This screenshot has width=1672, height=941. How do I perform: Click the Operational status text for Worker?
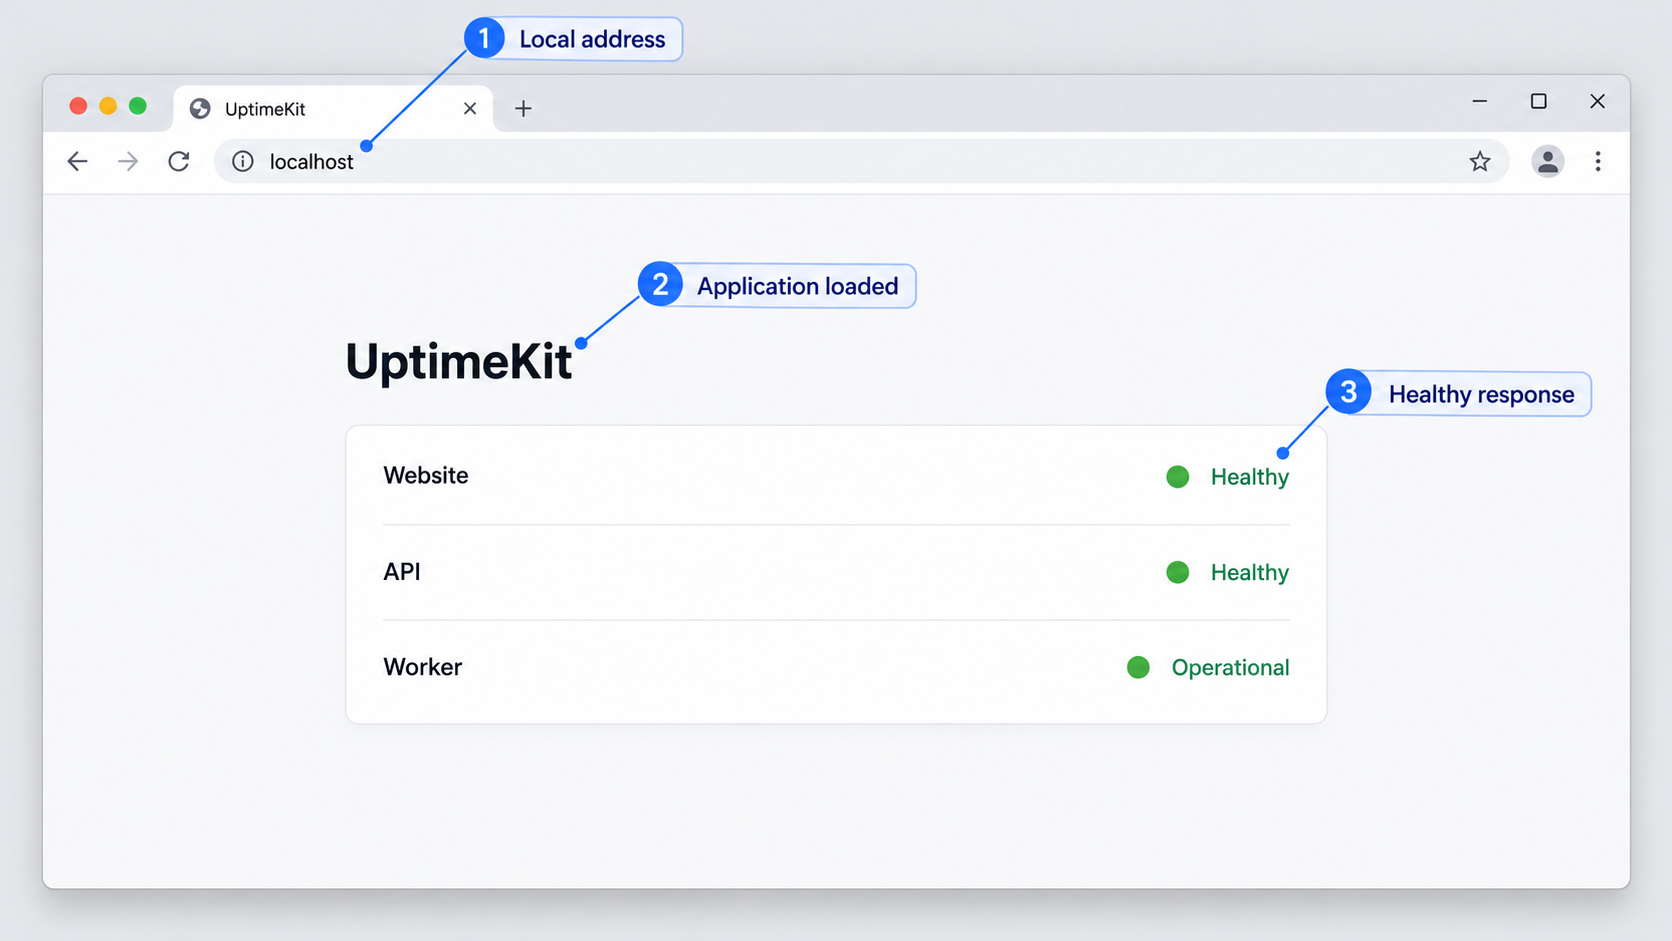(x=1230, y=667)
